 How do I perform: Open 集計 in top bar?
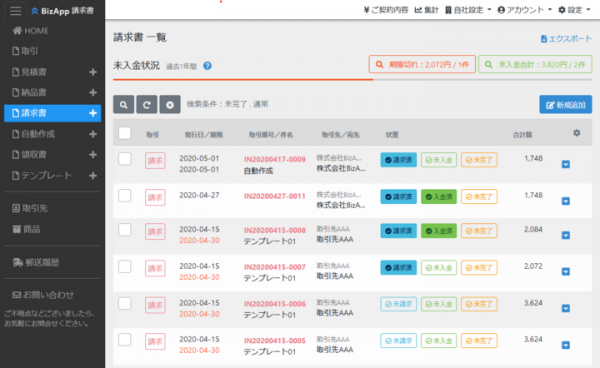427,10
